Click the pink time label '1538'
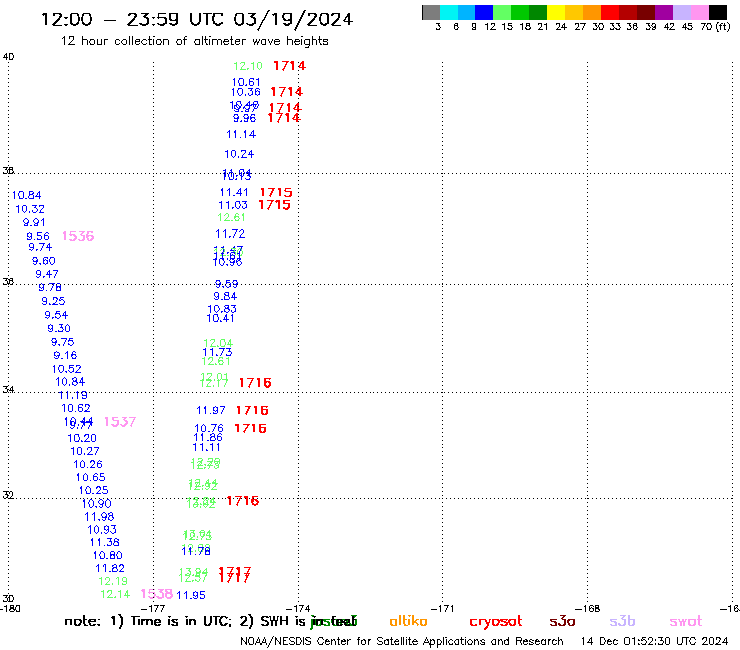 (x=157, y=594)
